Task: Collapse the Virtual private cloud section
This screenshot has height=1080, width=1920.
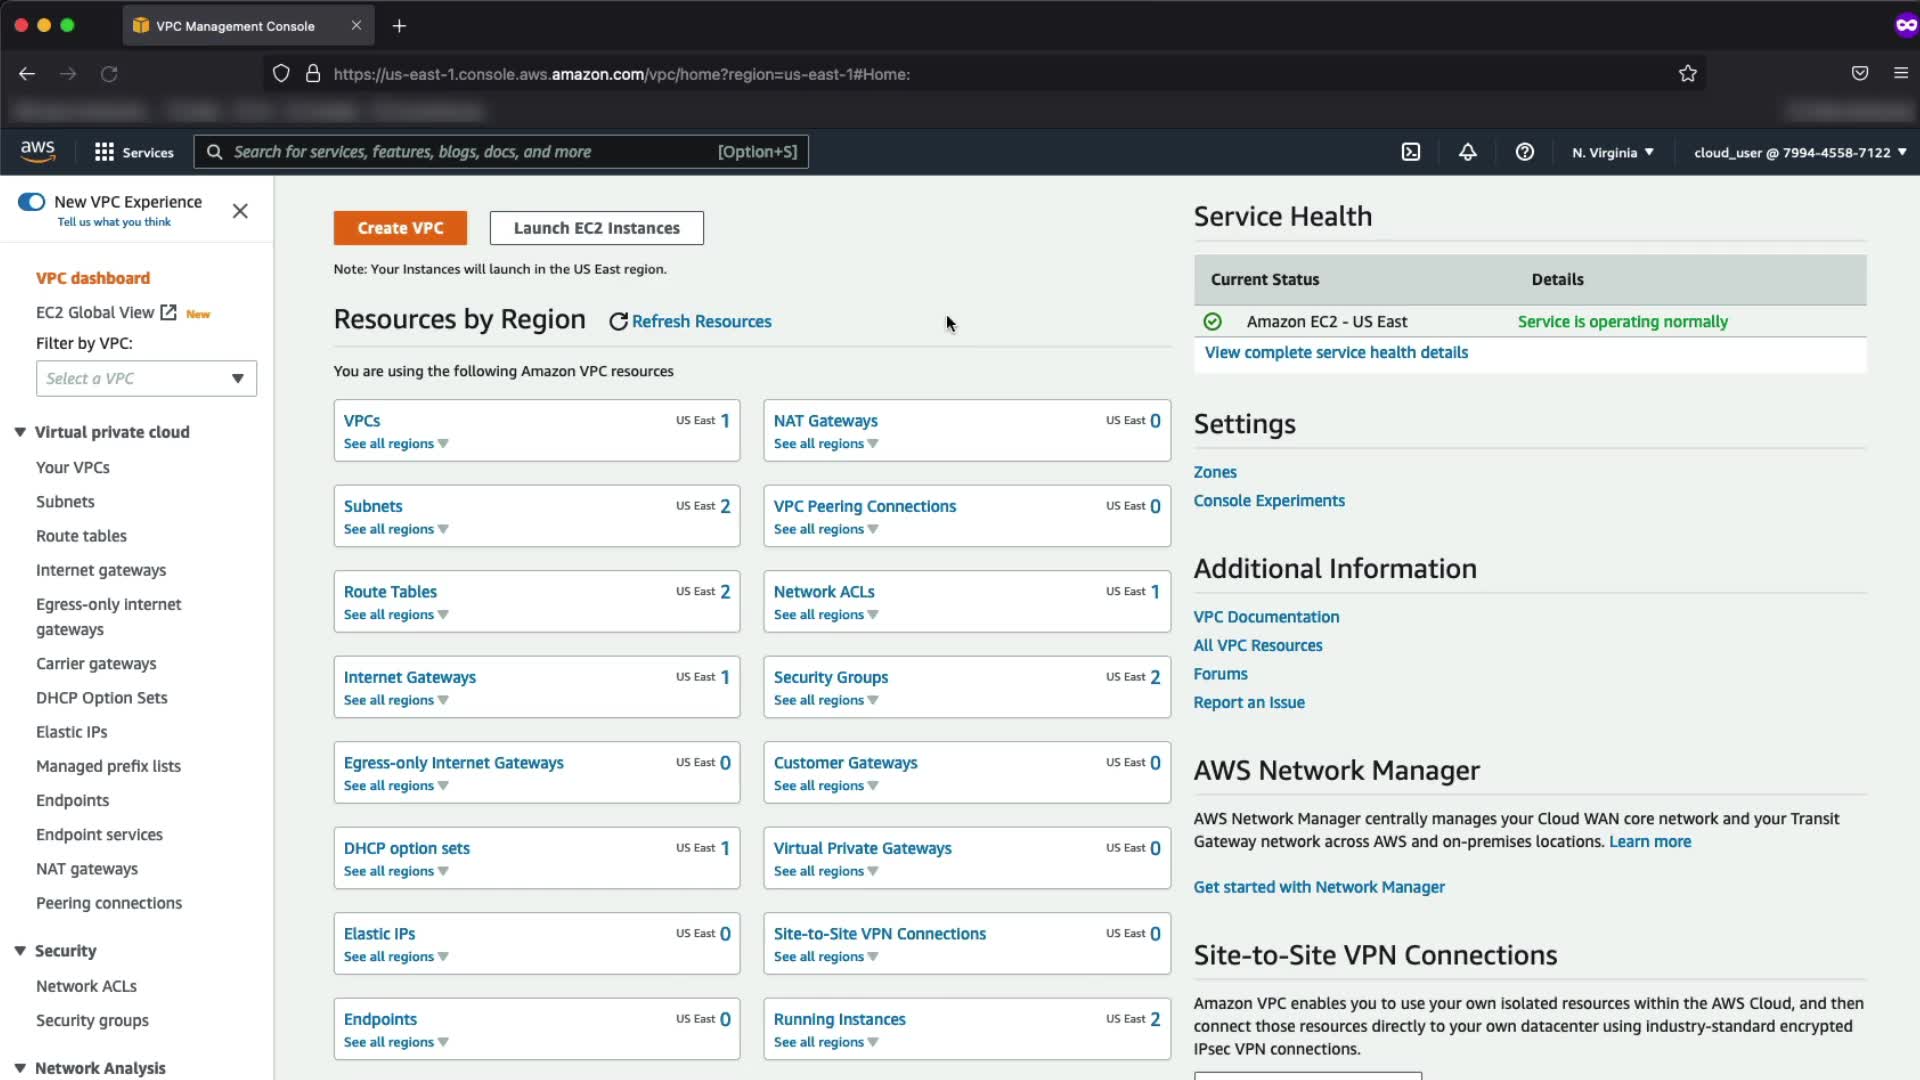Action: [x=20, y=432]
